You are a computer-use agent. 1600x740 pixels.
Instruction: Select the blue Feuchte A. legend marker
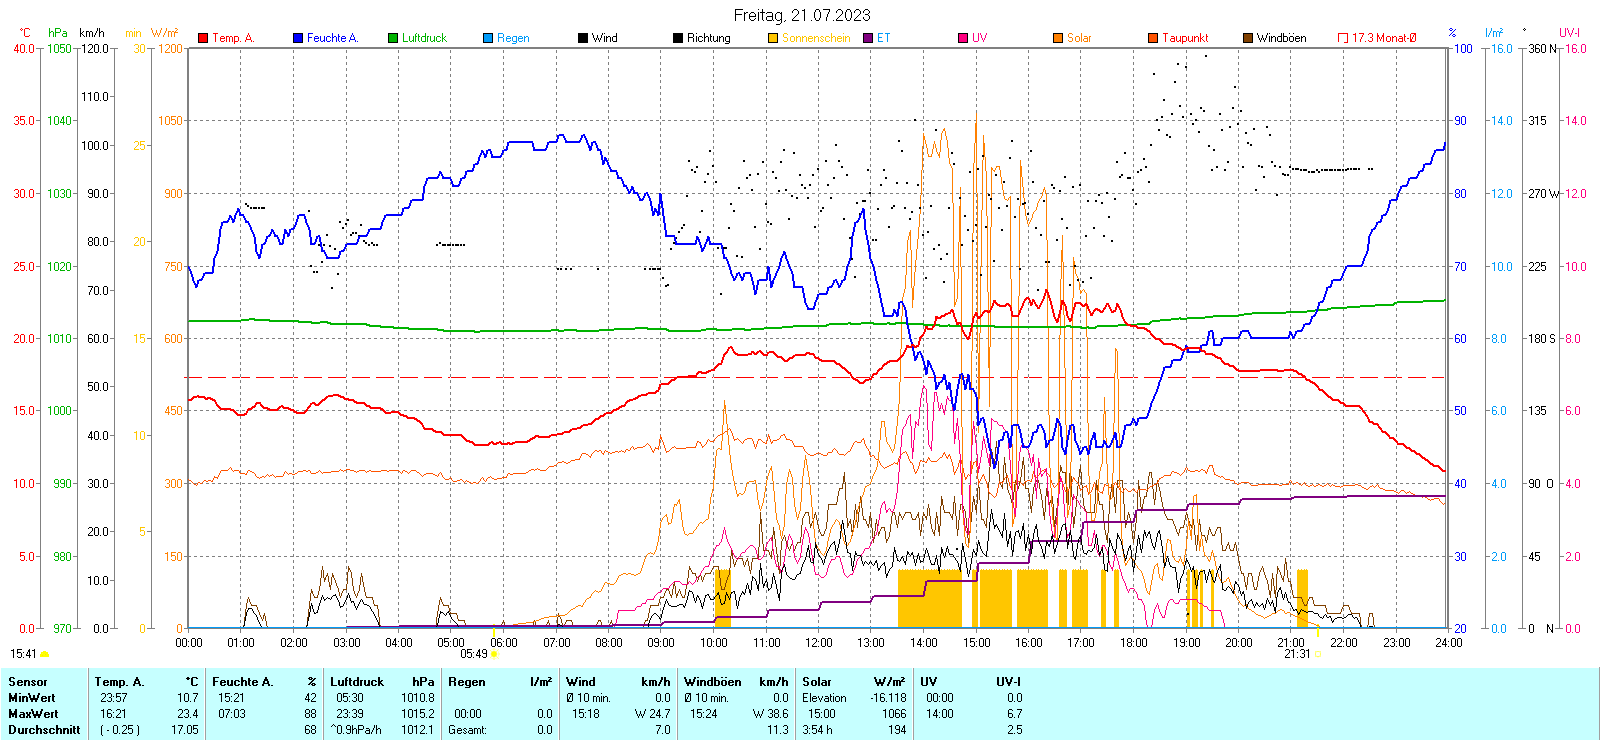(x=298, y=38)
